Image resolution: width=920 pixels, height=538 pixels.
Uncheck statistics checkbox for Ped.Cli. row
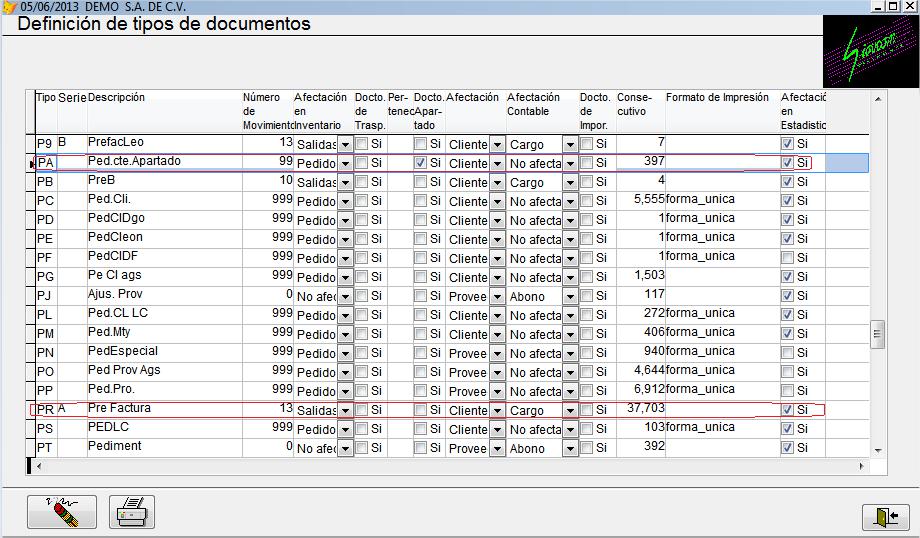click(x=787, y=201)
